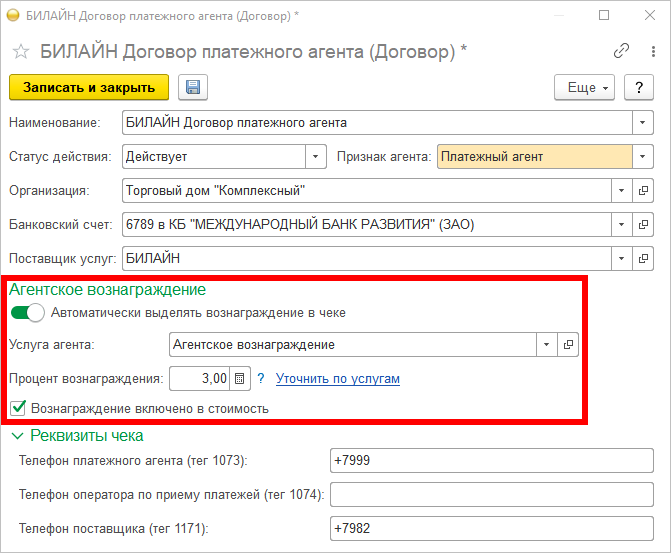This screenshot has height=553, width=671.
Task: Open Услуга агента record with the open-form icon
Action: point(568,345)
